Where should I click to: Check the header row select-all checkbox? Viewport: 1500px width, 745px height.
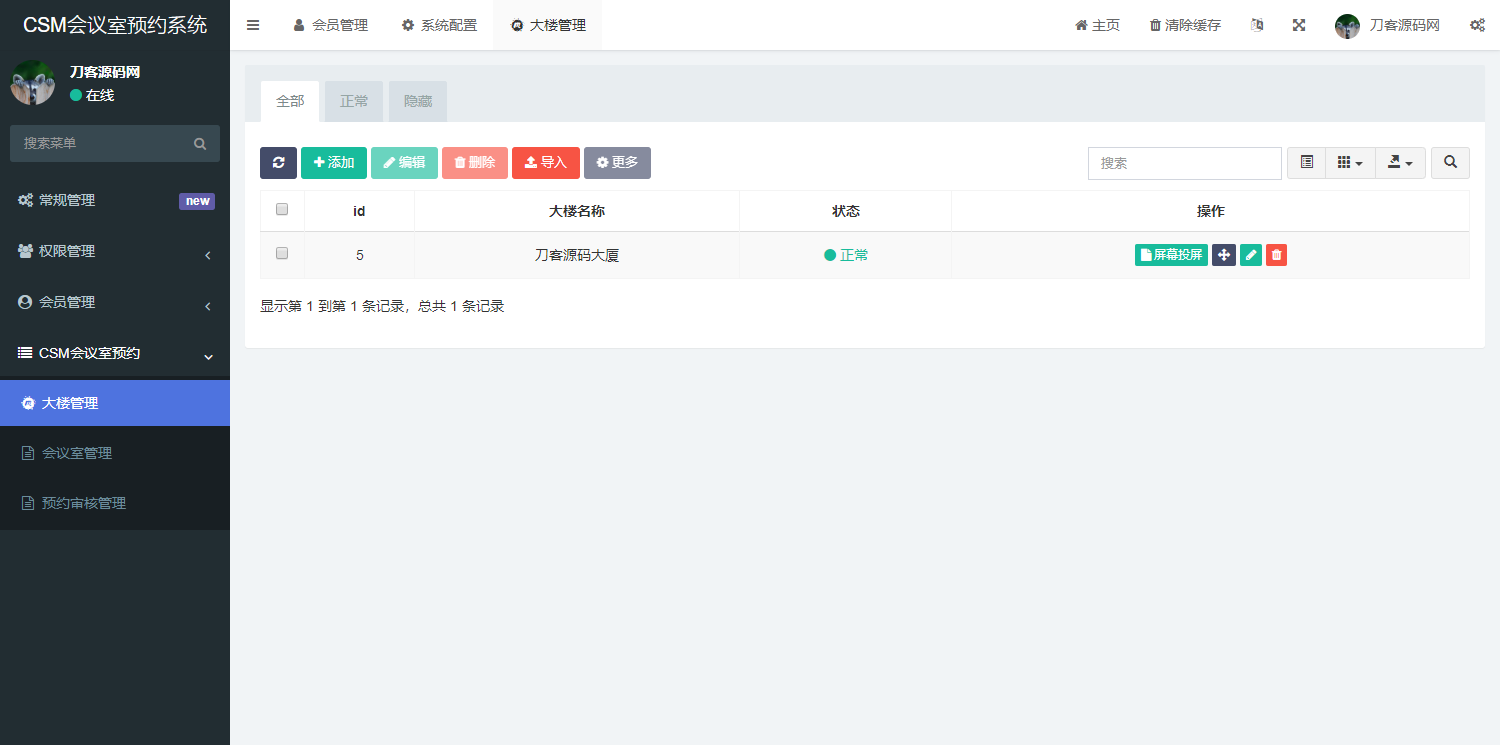(x=281, y=209)
